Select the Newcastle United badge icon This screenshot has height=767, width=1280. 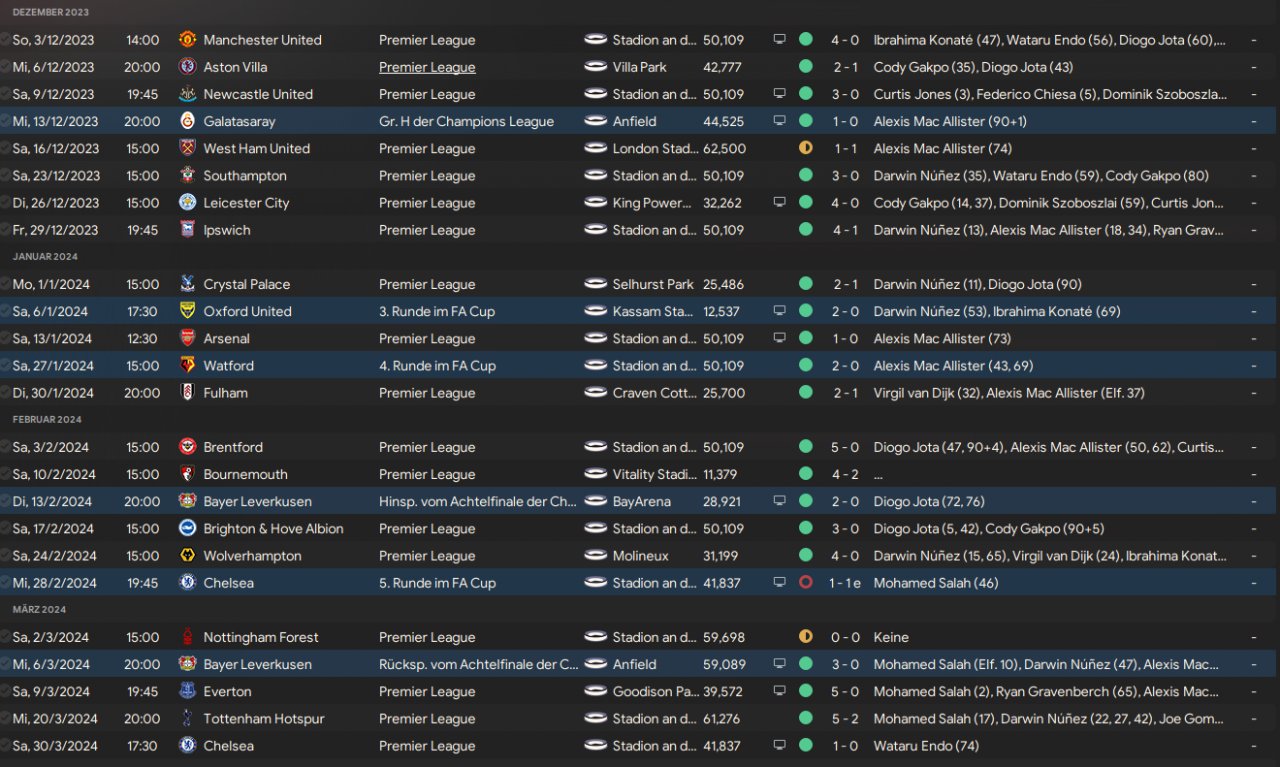coord(187,94)
